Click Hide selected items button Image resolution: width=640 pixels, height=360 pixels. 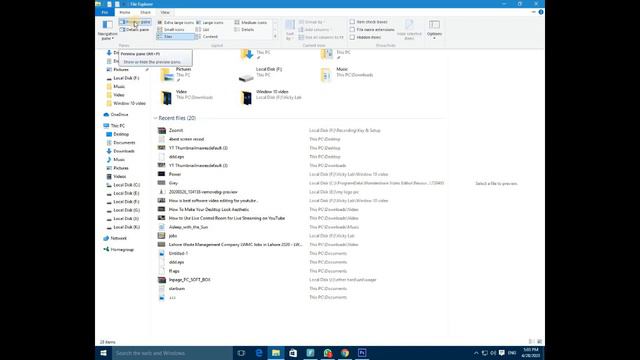pos(409,30)
